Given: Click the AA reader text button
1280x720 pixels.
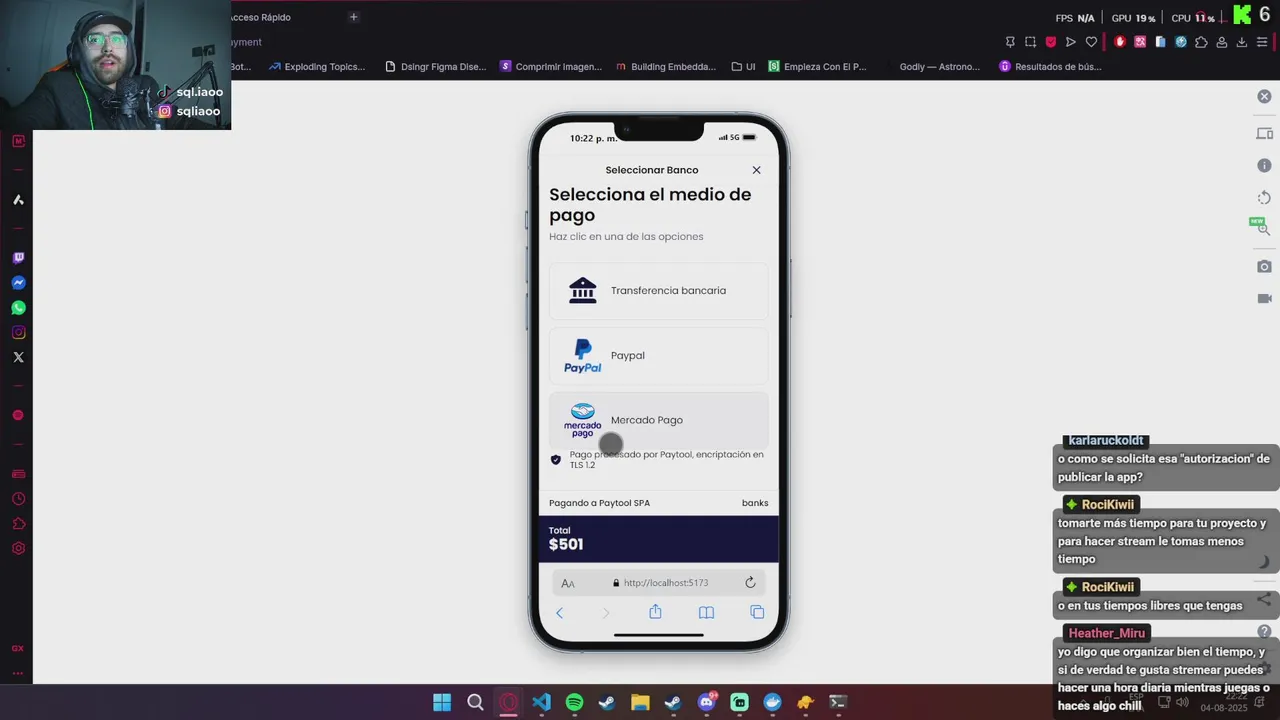Looking at the screenshot, I should (568, 583).
